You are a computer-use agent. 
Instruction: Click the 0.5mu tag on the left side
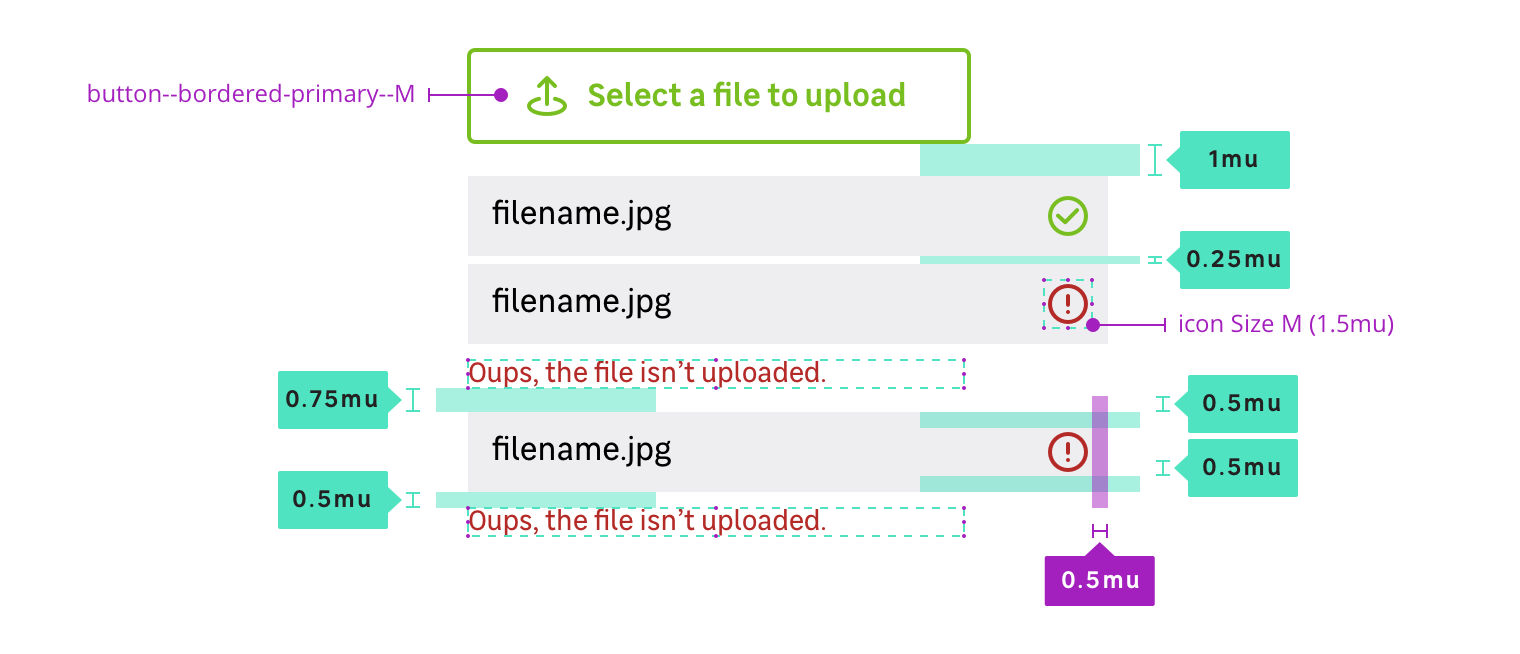(x=333, y=500)
